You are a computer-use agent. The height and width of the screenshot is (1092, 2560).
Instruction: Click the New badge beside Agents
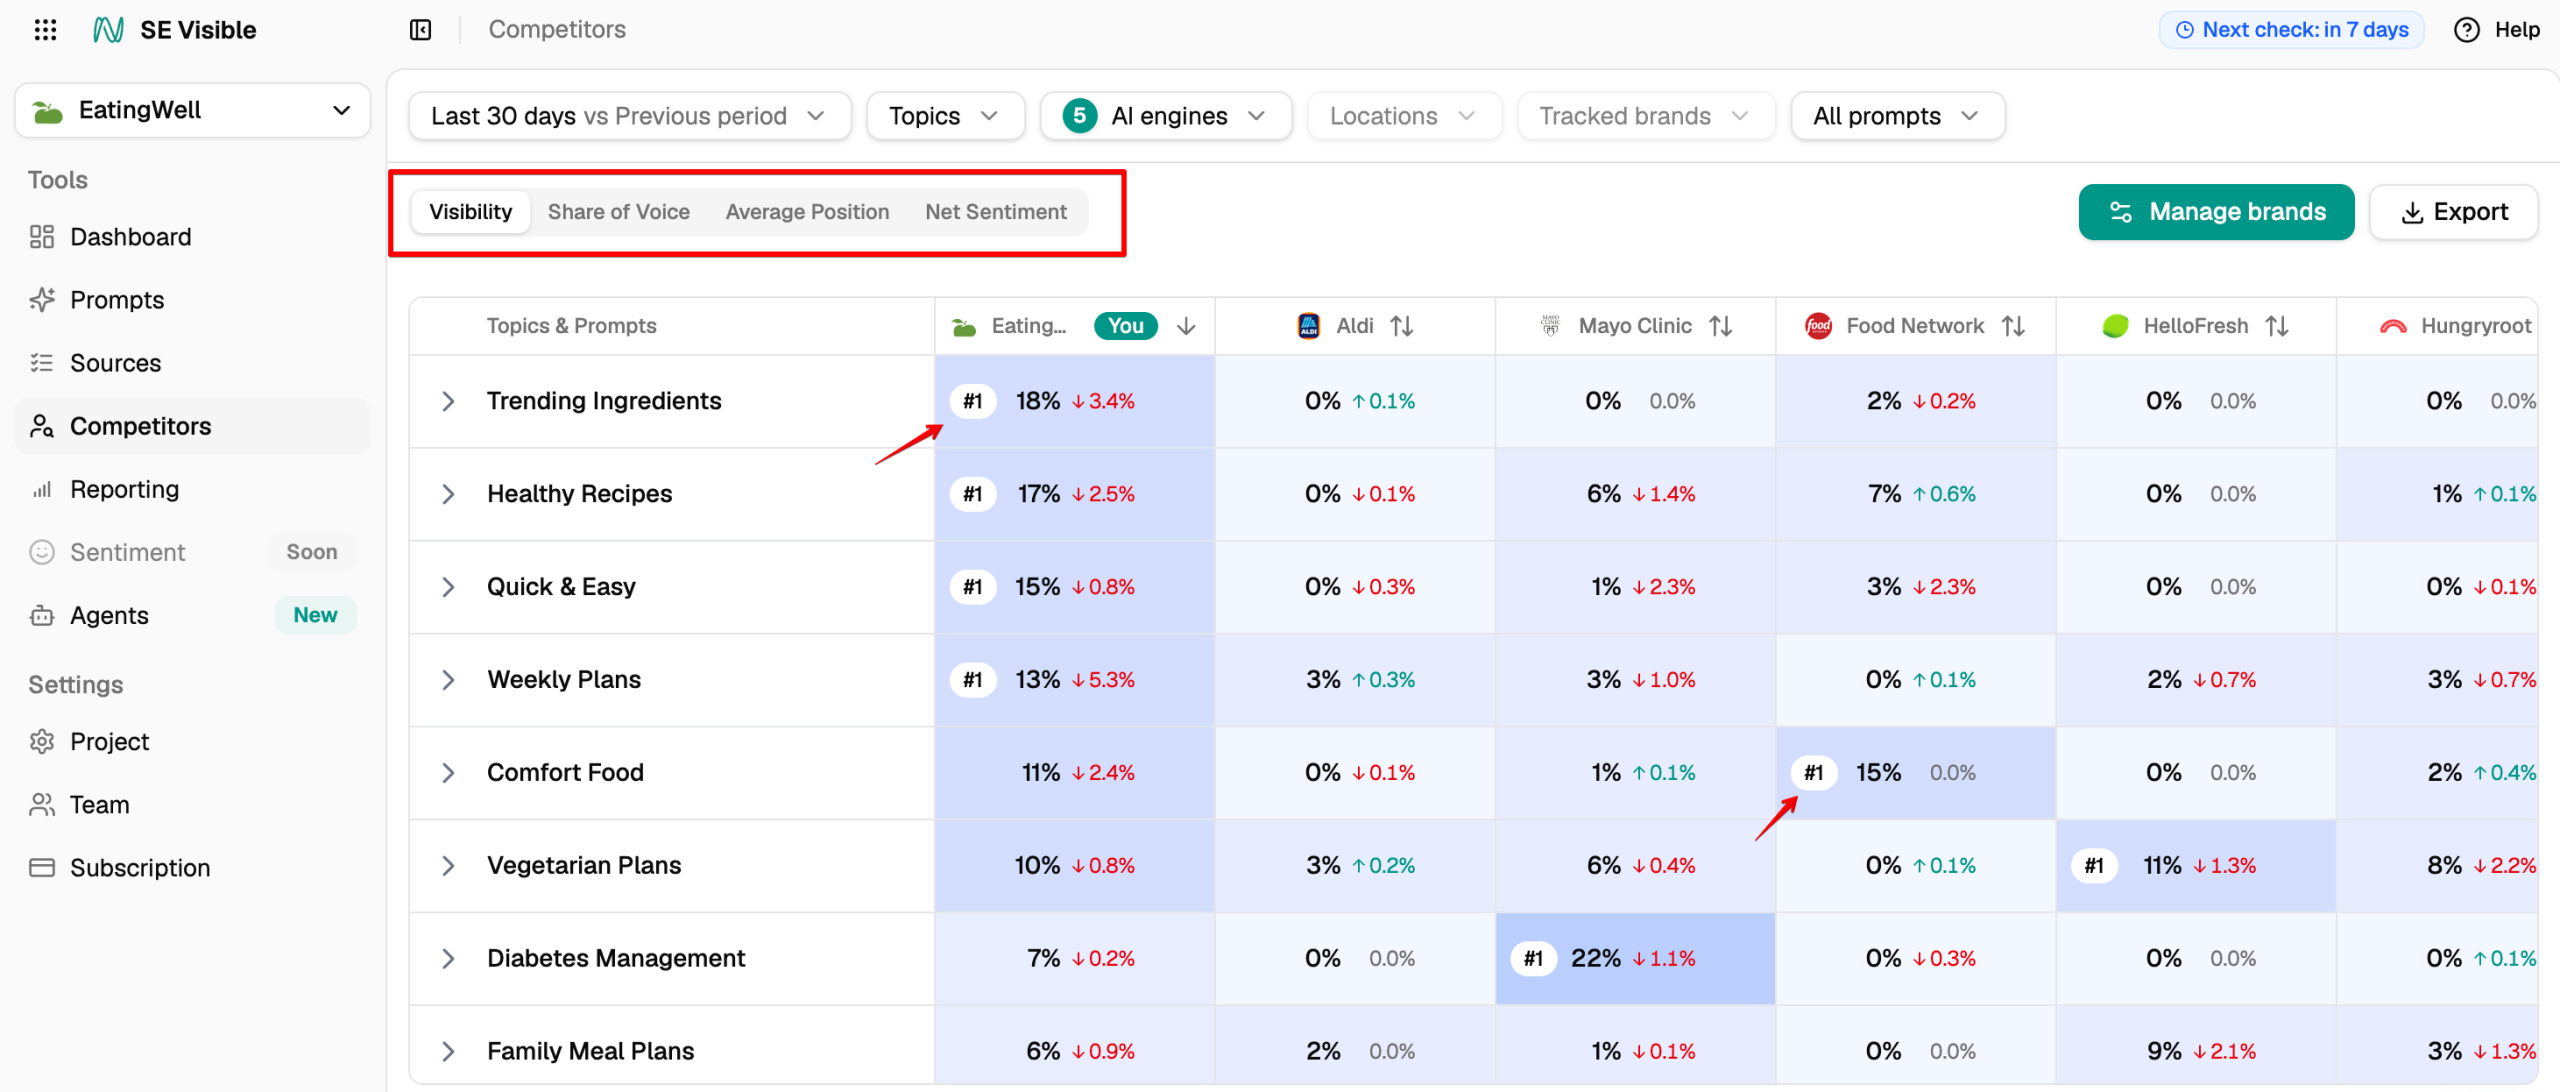(315, 615)
